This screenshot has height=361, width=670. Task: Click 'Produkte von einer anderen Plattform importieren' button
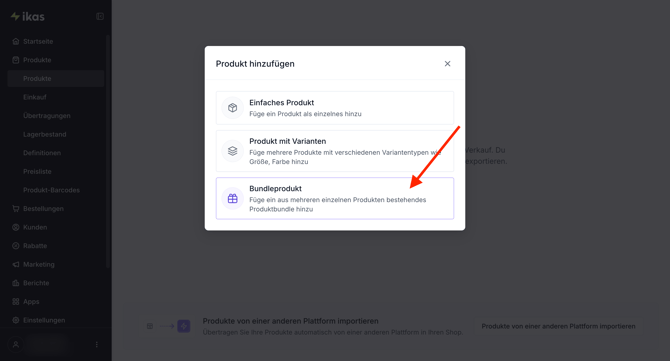tap(558, 326)
